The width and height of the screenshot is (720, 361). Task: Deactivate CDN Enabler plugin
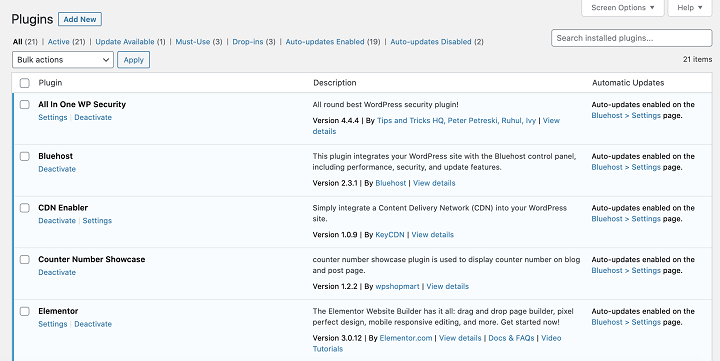[57, 221]
